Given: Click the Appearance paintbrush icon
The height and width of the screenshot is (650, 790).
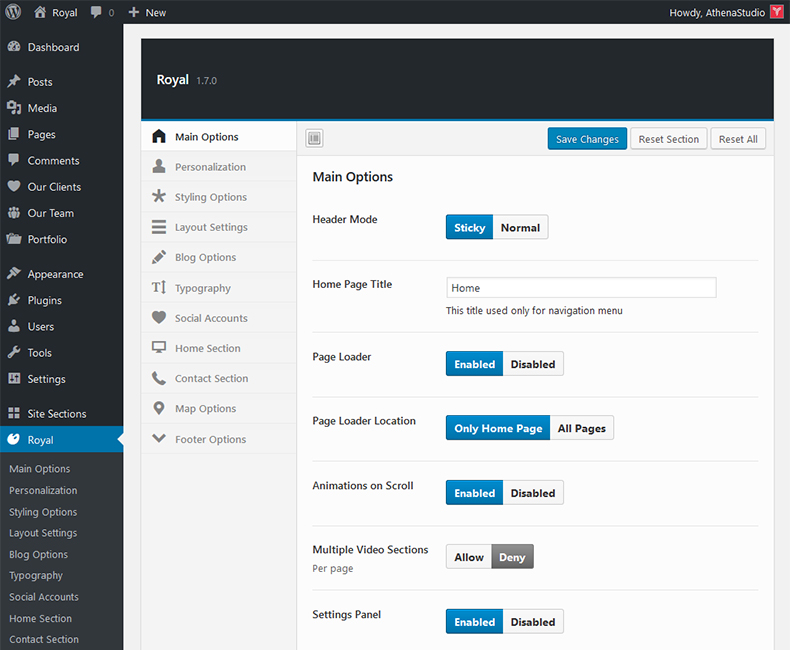Looking at the screenshot, I should coord(14,274).
